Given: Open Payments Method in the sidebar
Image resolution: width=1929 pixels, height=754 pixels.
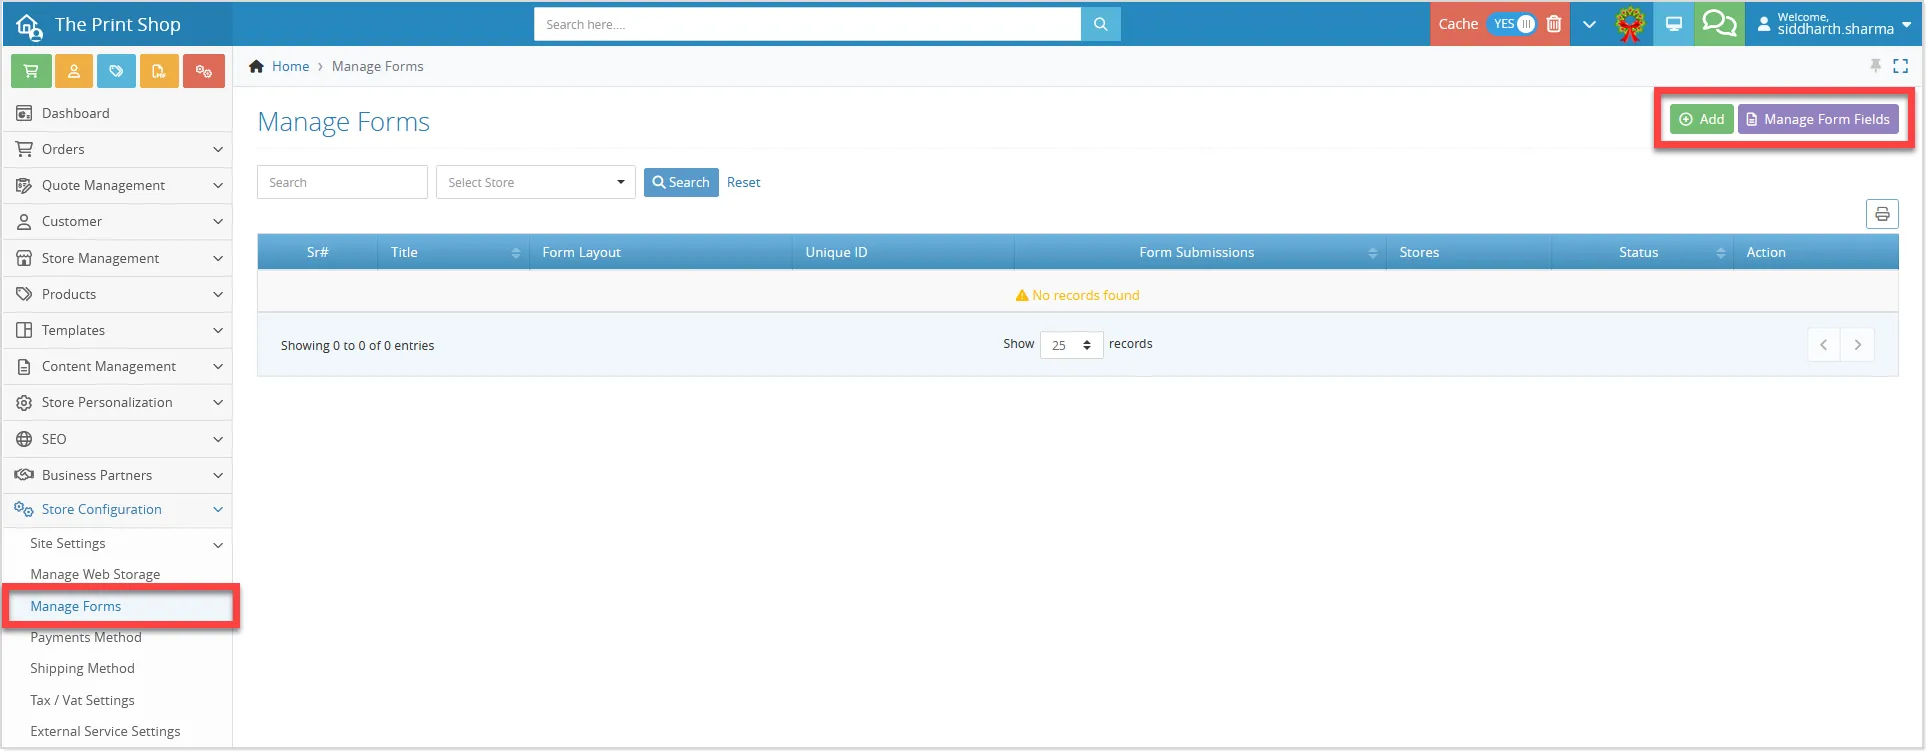Looking at the screenshot, I should tap(86, 637).
